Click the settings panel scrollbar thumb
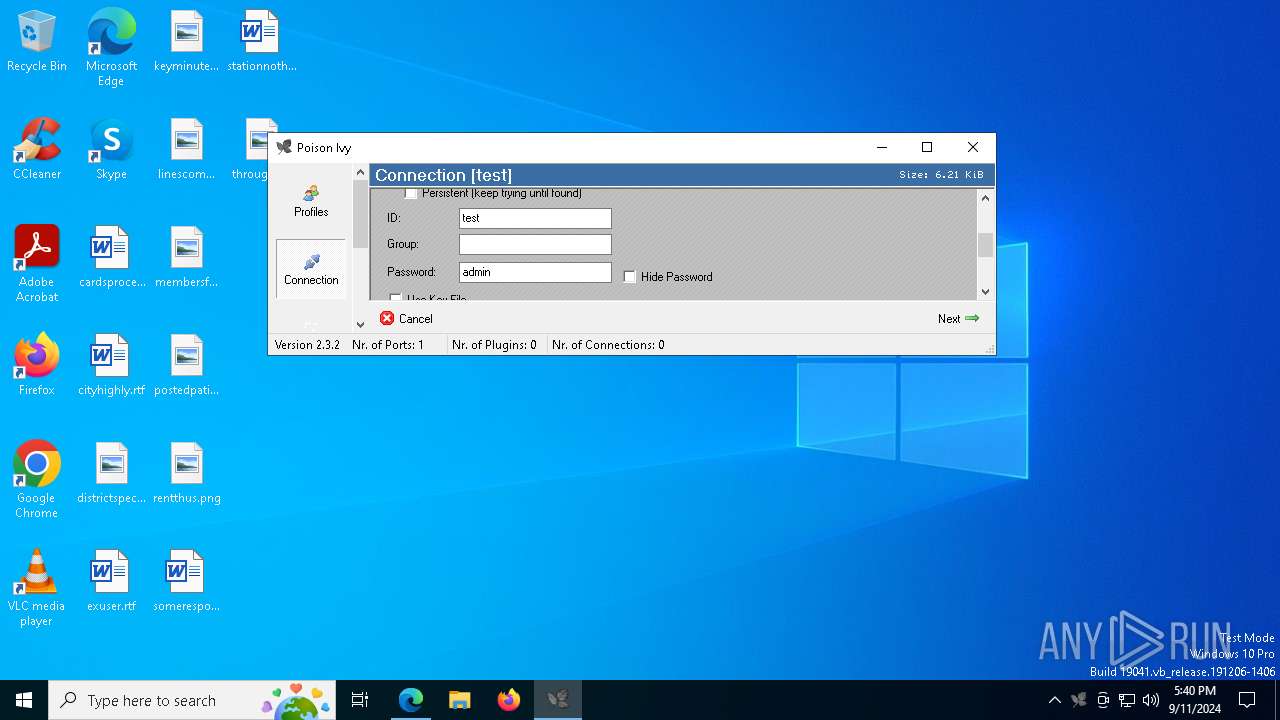This screenshot has width=1280, height=720. click(x=985, y=245)
